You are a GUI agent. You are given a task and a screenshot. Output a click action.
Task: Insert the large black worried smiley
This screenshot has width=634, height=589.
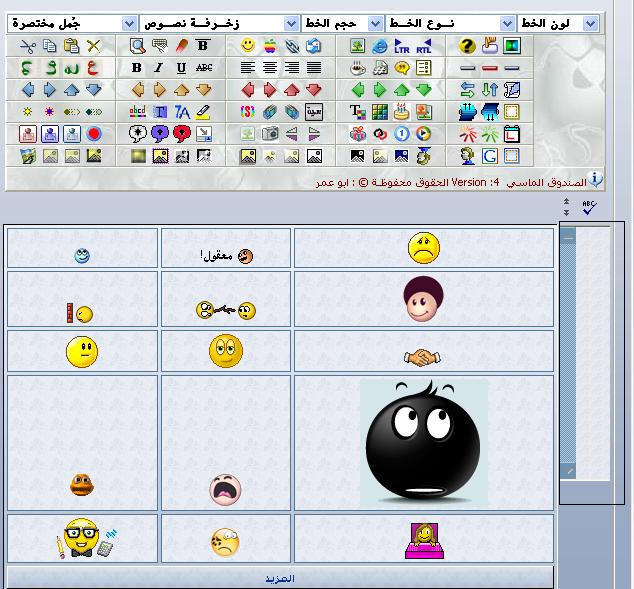click(x=424, y=441)
